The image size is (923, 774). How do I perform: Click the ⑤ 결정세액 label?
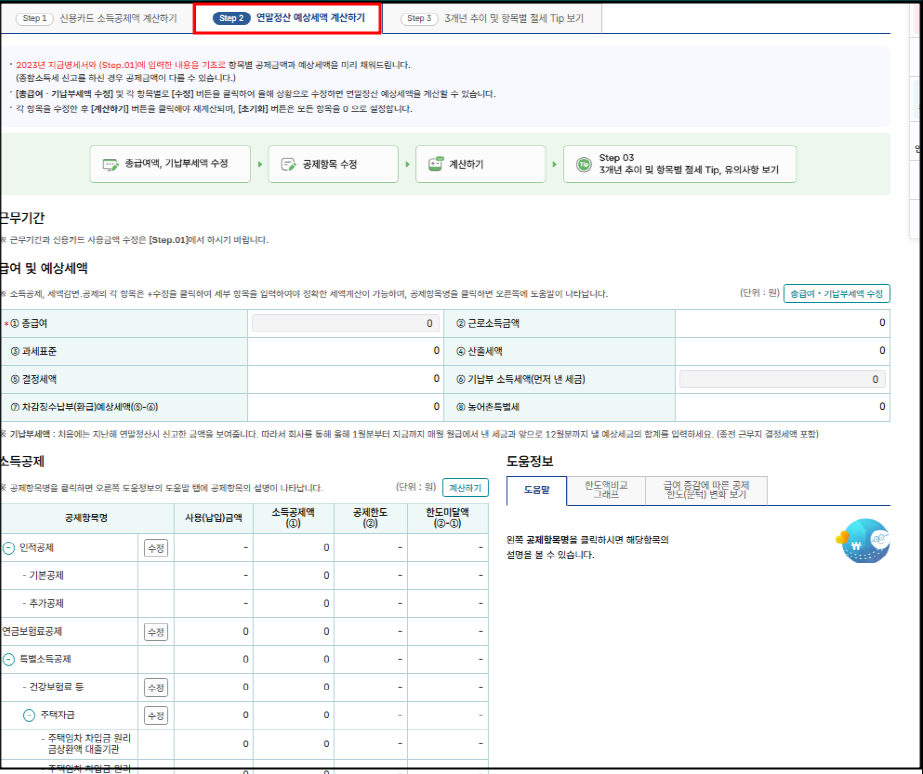[x=34, y=379]
